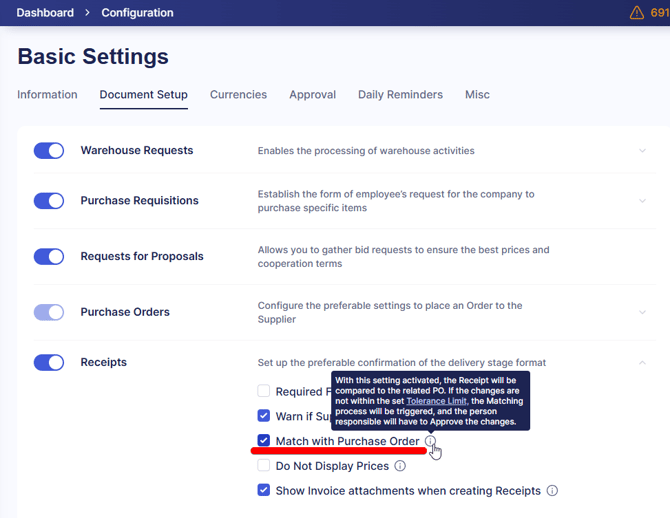The image size is (670, 518).
Task: Expand the Purchase Orders section chevron
Action: pyautogui.click(x=642, y=312)
